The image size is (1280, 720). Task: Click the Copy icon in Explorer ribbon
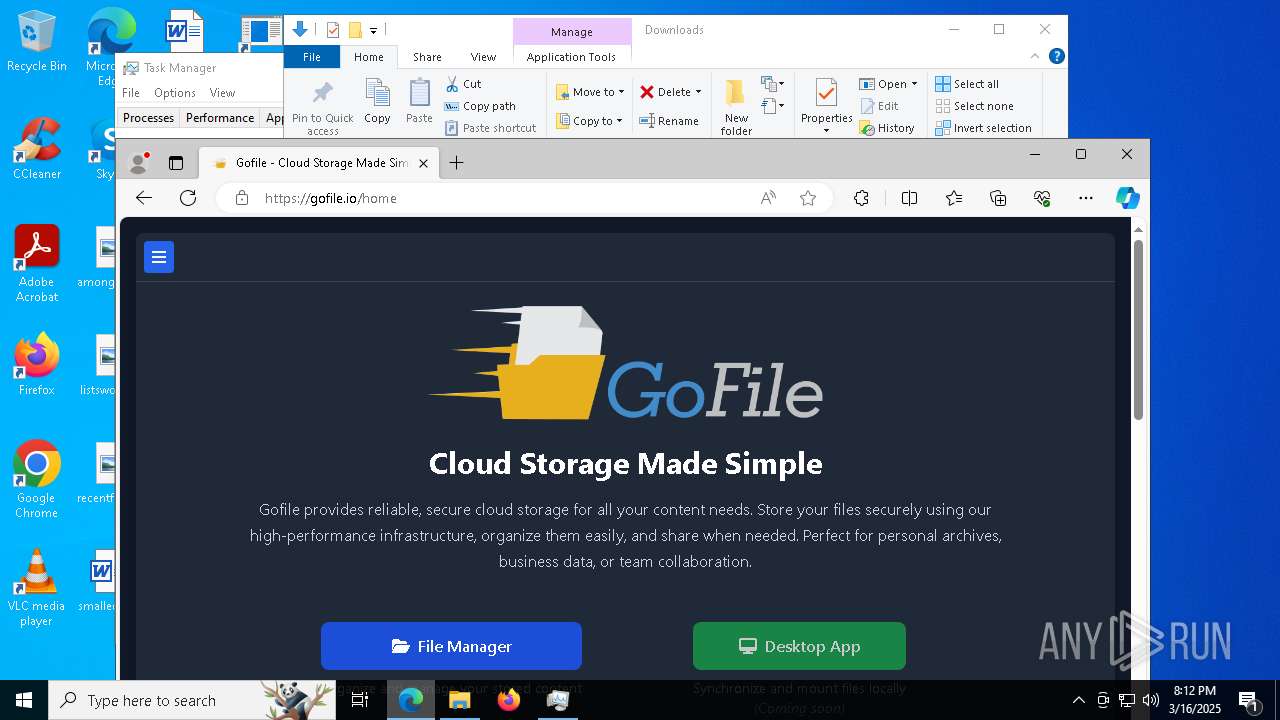pos(377,101)
